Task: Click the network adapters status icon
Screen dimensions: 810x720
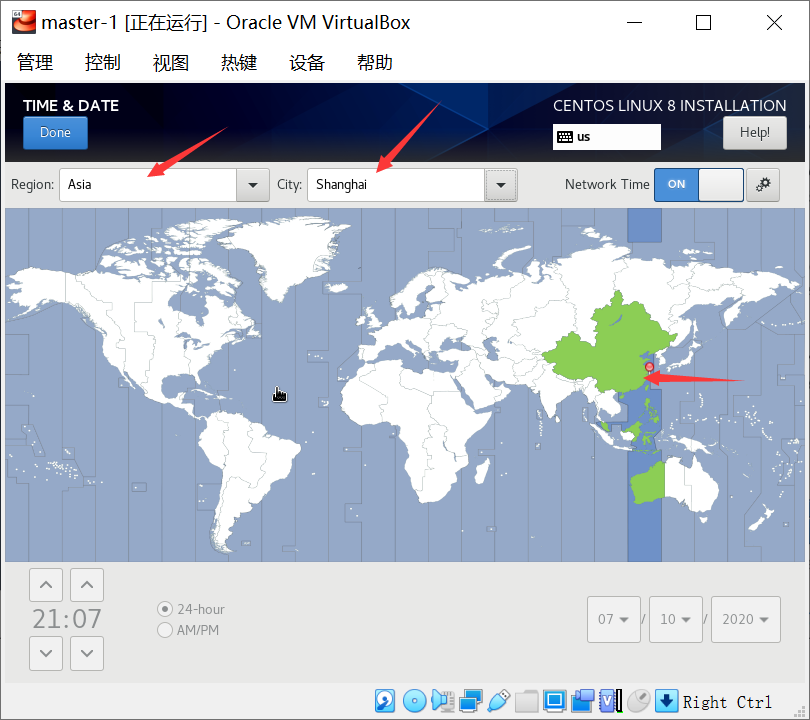Action: [x=471, y=701]
